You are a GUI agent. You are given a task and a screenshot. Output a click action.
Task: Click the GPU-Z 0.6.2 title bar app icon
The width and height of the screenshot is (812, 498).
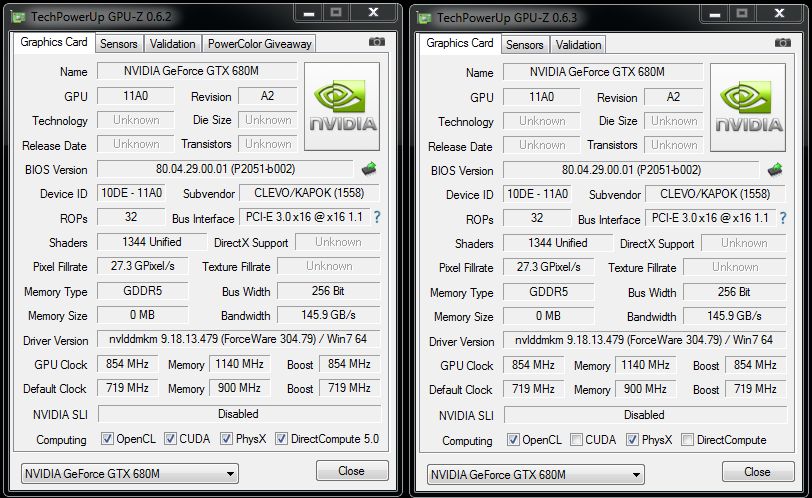point(19,18)
